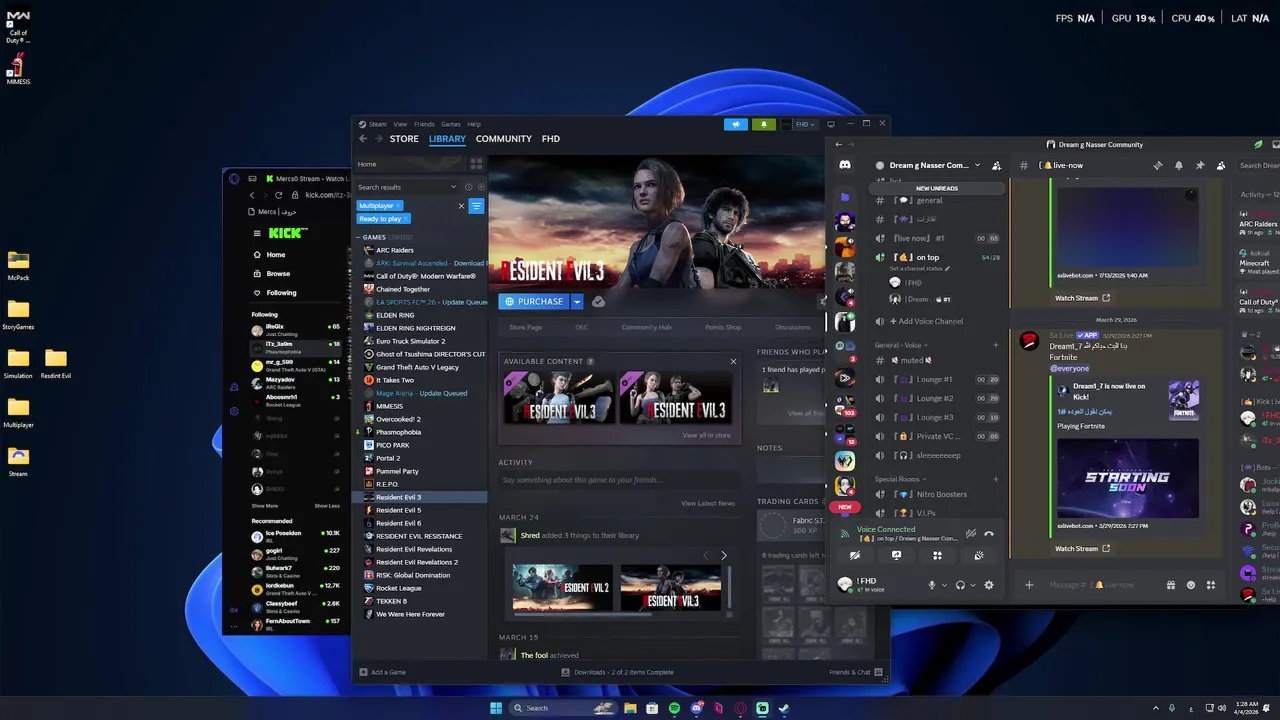Open Kick sidebar hamburger menu
The image size is (1280, 720).
pyautogui.click(x=257, y=233)
